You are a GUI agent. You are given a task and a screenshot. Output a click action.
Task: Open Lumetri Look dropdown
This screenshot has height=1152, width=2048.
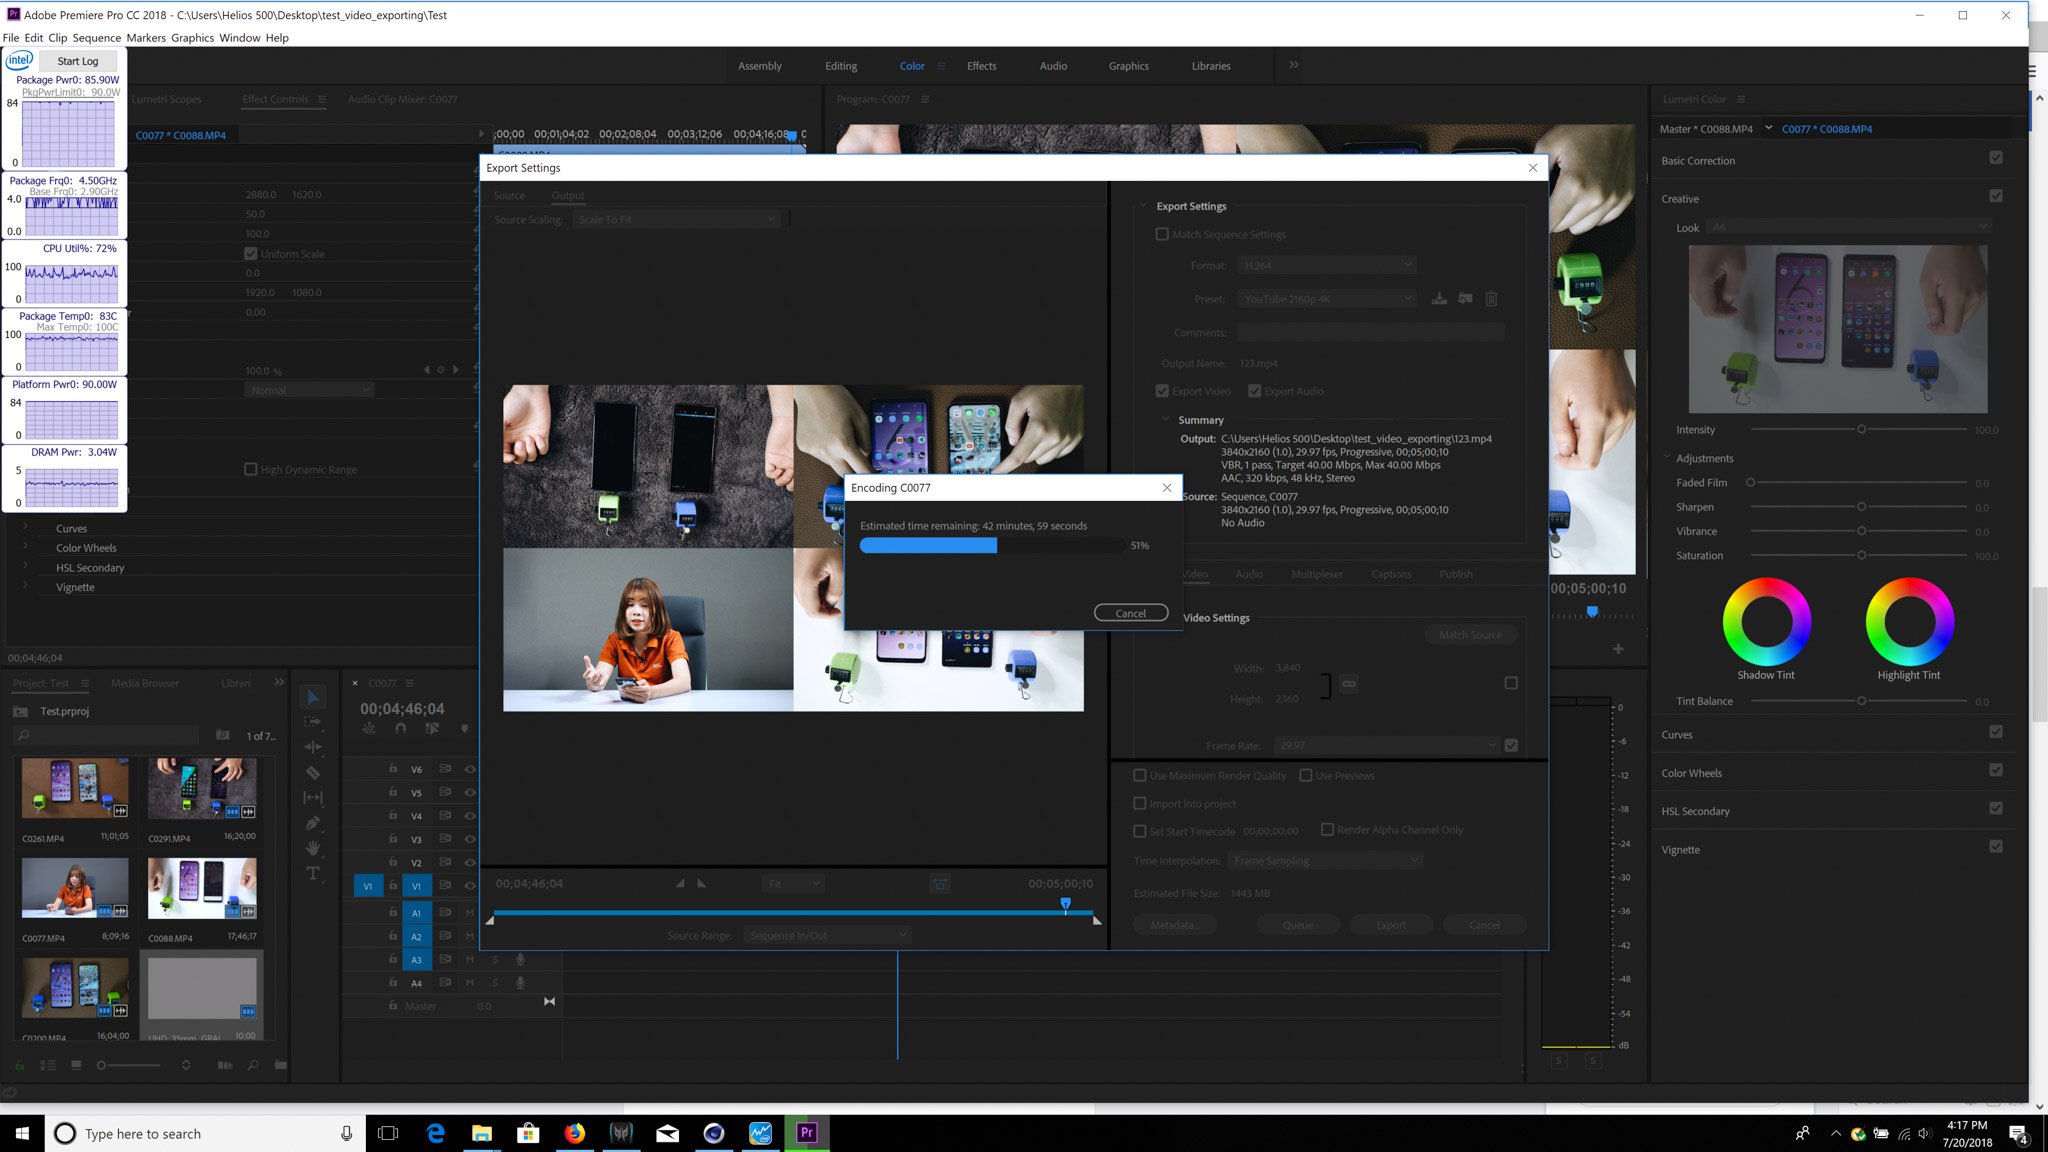coord(1847,227)
